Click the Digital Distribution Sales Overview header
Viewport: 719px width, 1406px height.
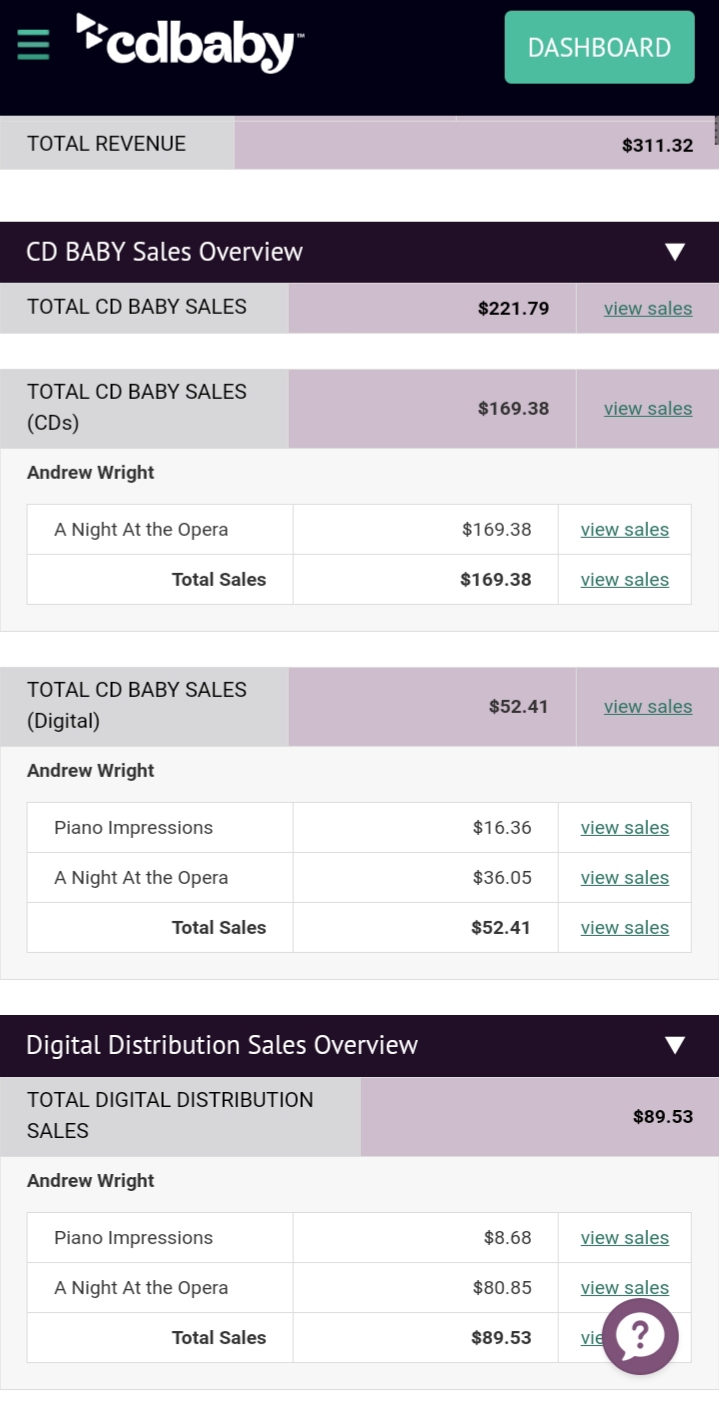[x=359, y=1046]
